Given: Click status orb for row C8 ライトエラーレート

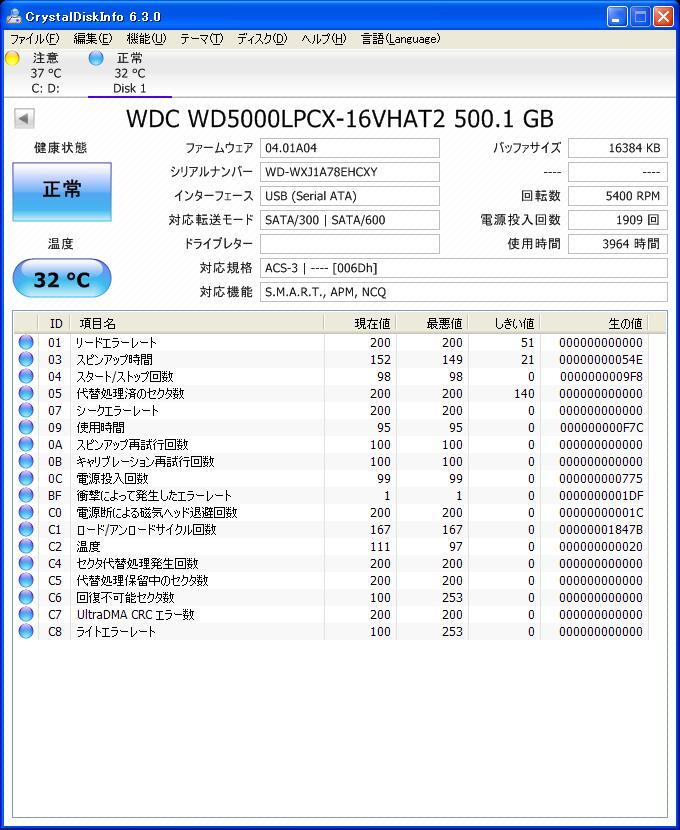Looking at the screenshot, I should tap(26, 631).
